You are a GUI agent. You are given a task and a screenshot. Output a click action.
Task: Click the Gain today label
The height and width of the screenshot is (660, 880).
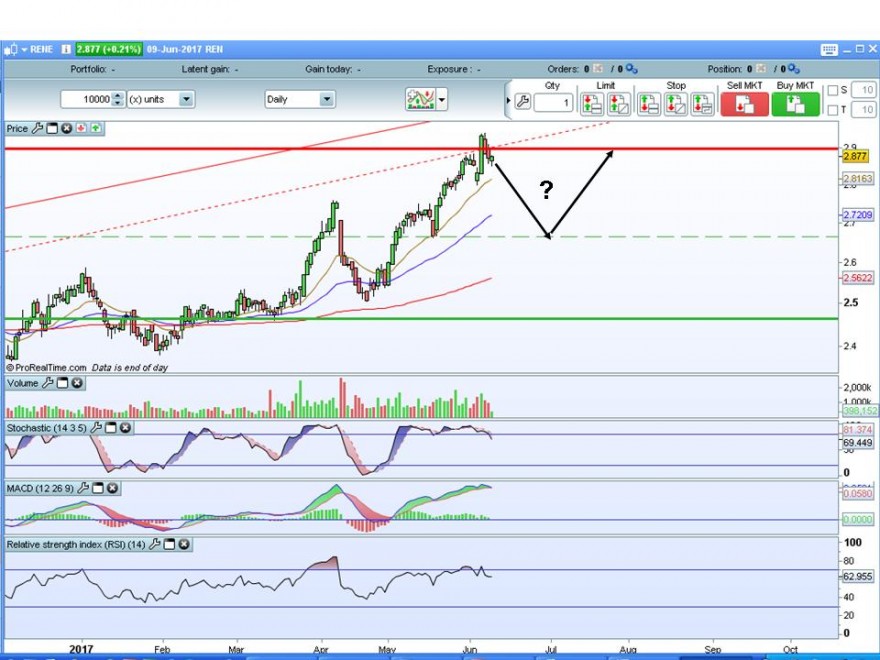[x=329, y=69]
